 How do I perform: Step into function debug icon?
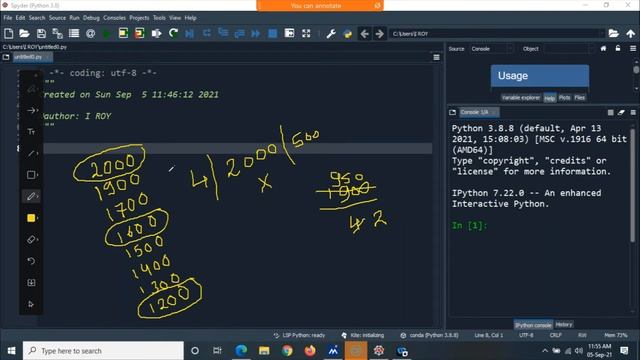(223, 33)
